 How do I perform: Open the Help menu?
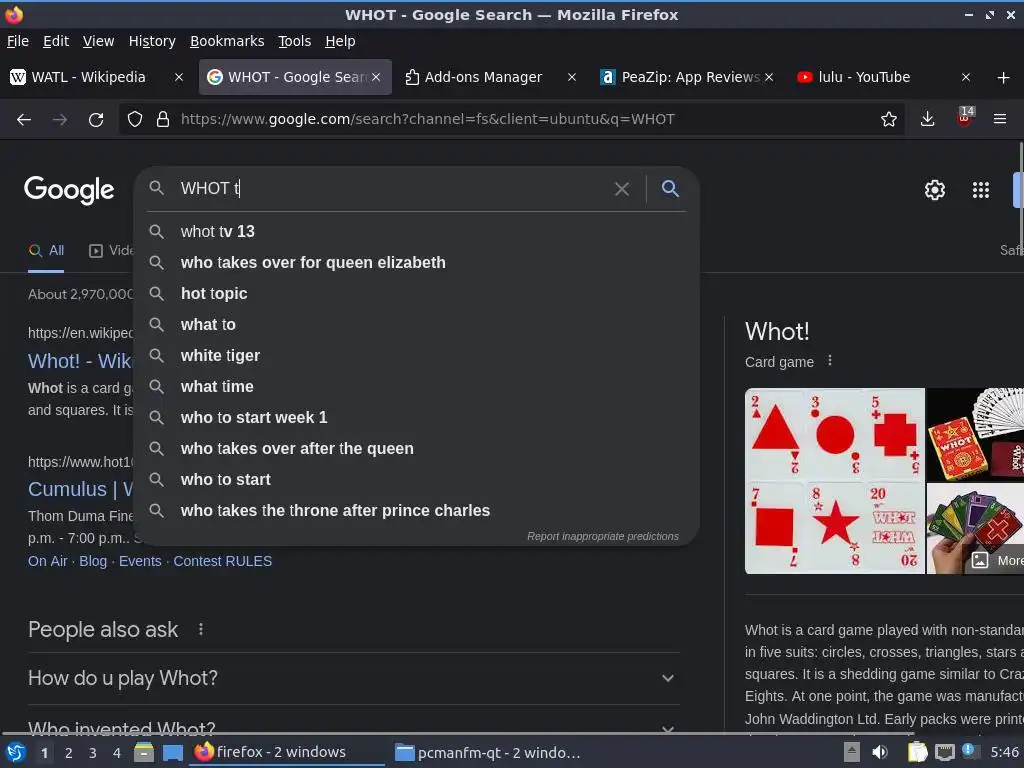pyautogui.click(x=340, y=41)
